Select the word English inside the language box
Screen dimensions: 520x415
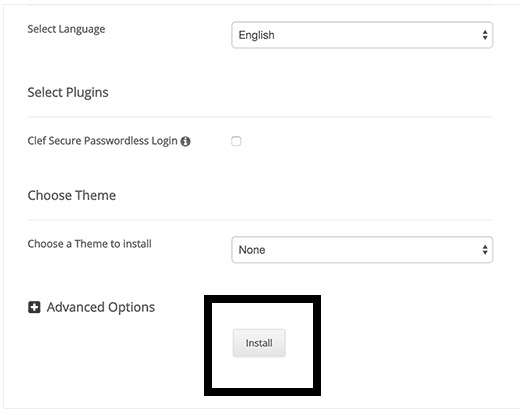pyautogui.click(x=256, y=35)
